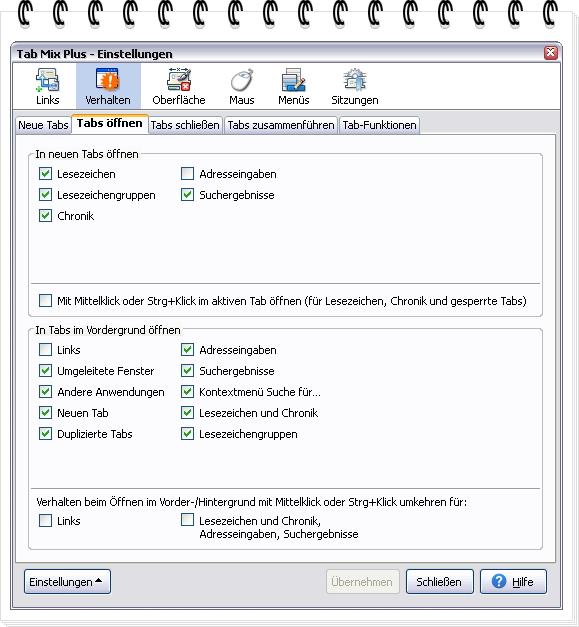579x627 pixels.
Task: Uncheck Adresseingaben in foreground tabs section
Action: pos(187,349)
